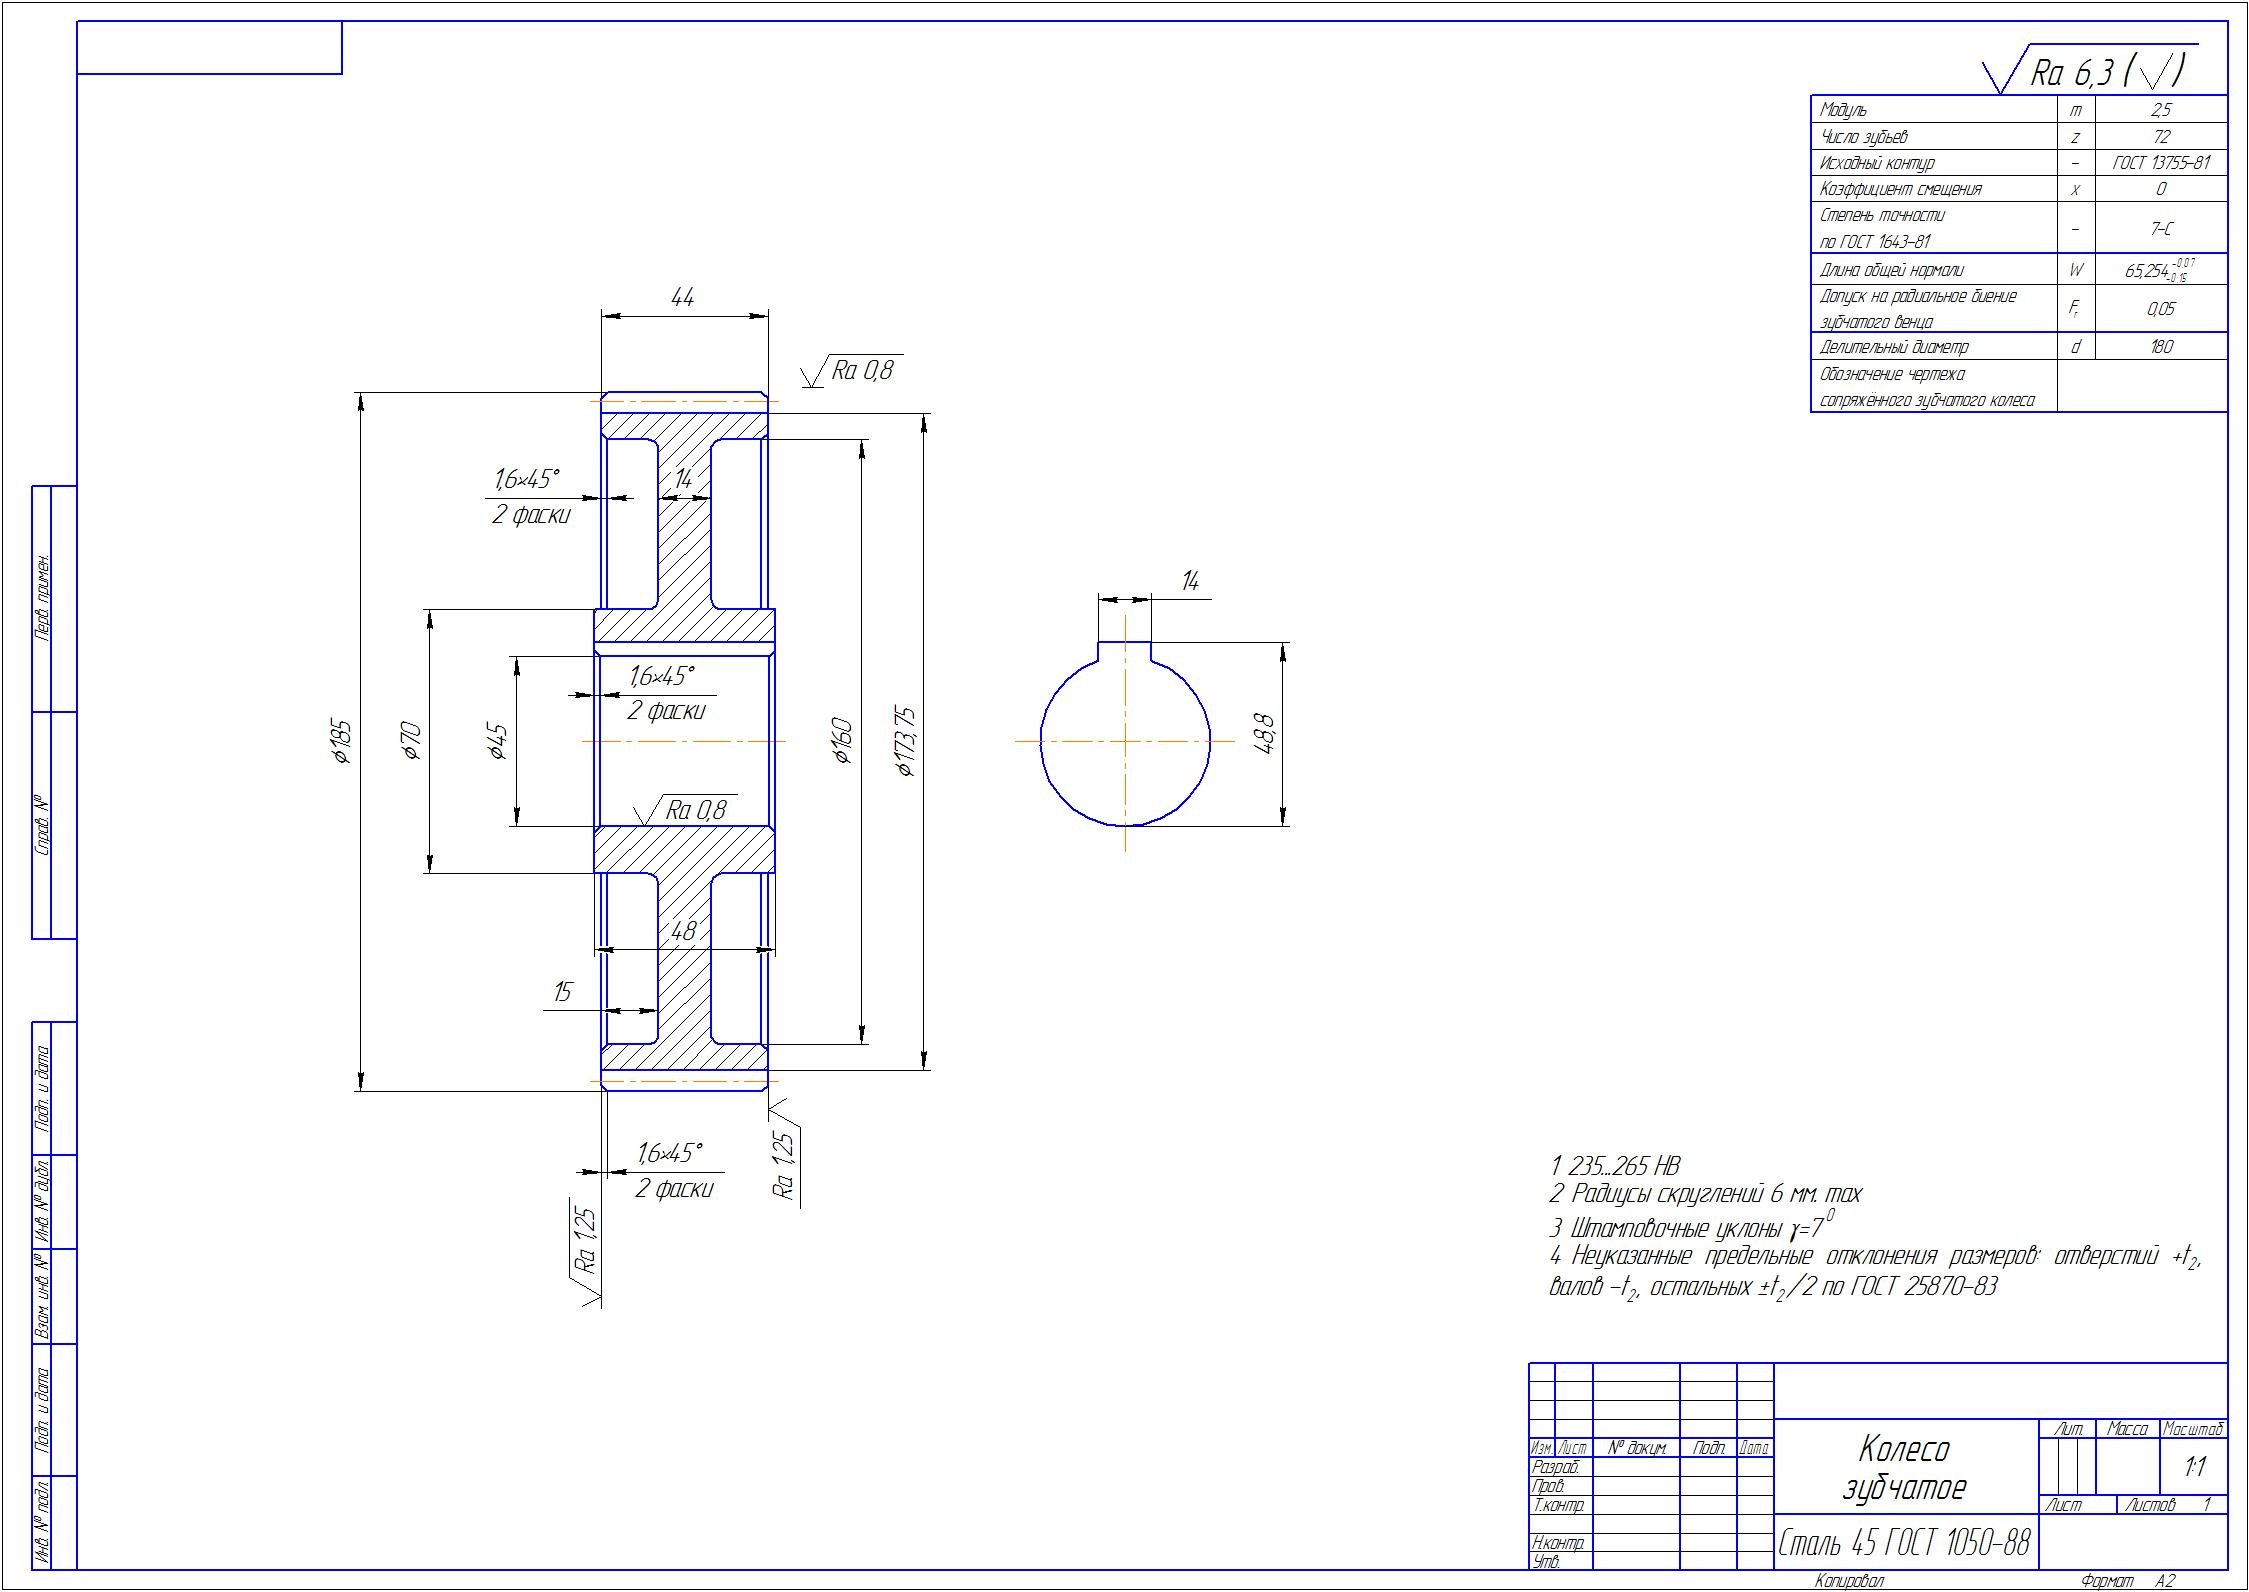Screen dimensions: 2249x1592
Task: Click the ø160 dimension label
Action: 843,741
